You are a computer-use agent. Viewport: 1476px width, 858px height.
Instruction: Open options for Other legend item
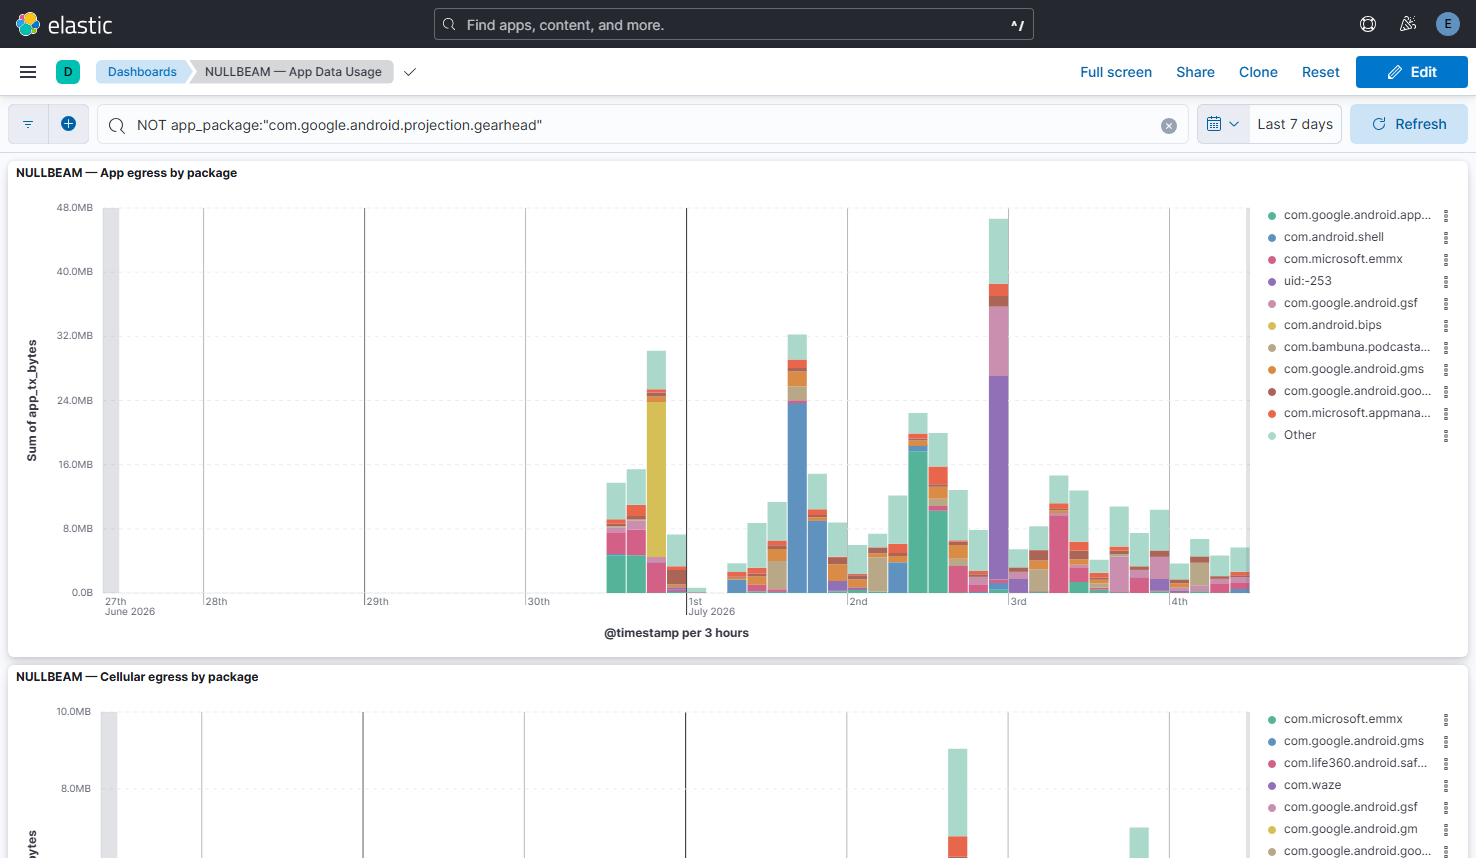click(1446, 435)
